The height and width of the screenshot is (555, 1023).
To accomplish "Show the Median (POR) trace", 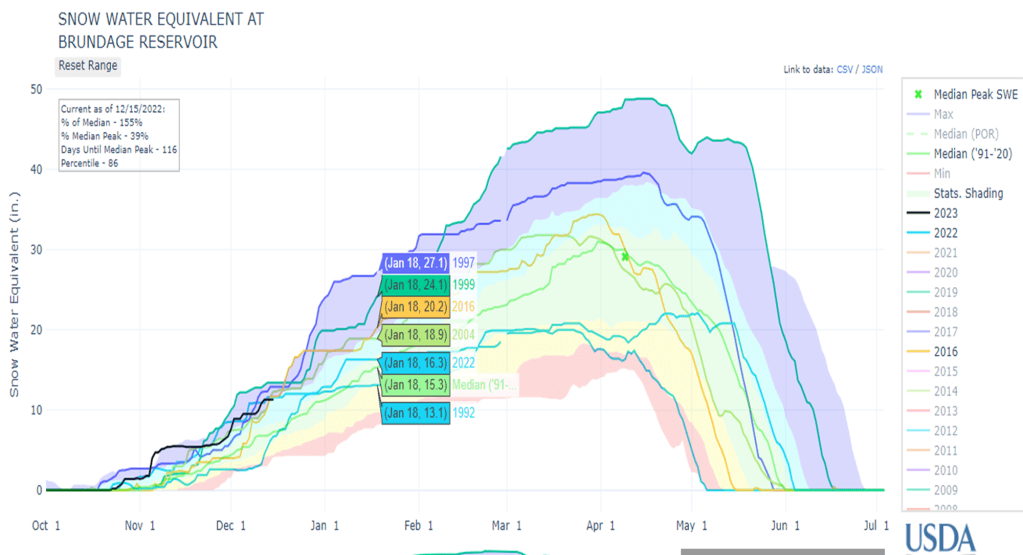I will click(x=965, y=134).
